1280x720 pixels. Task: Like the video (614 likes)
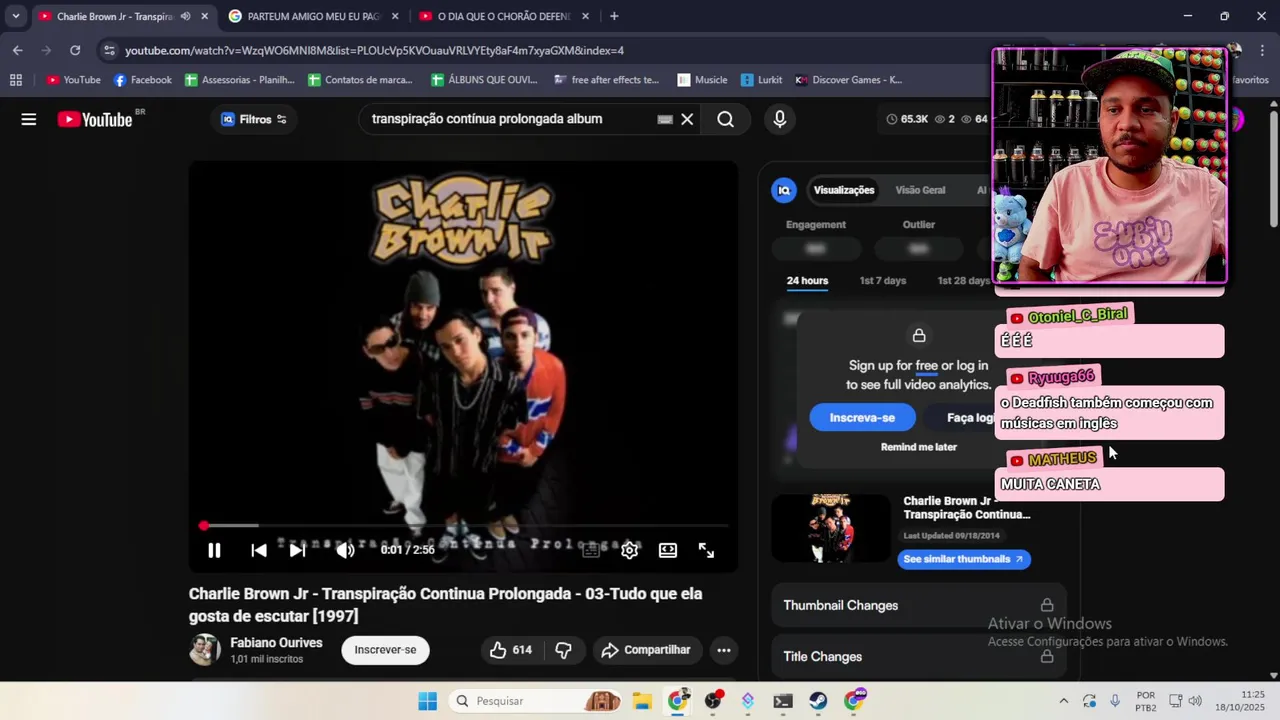point(511,650)
